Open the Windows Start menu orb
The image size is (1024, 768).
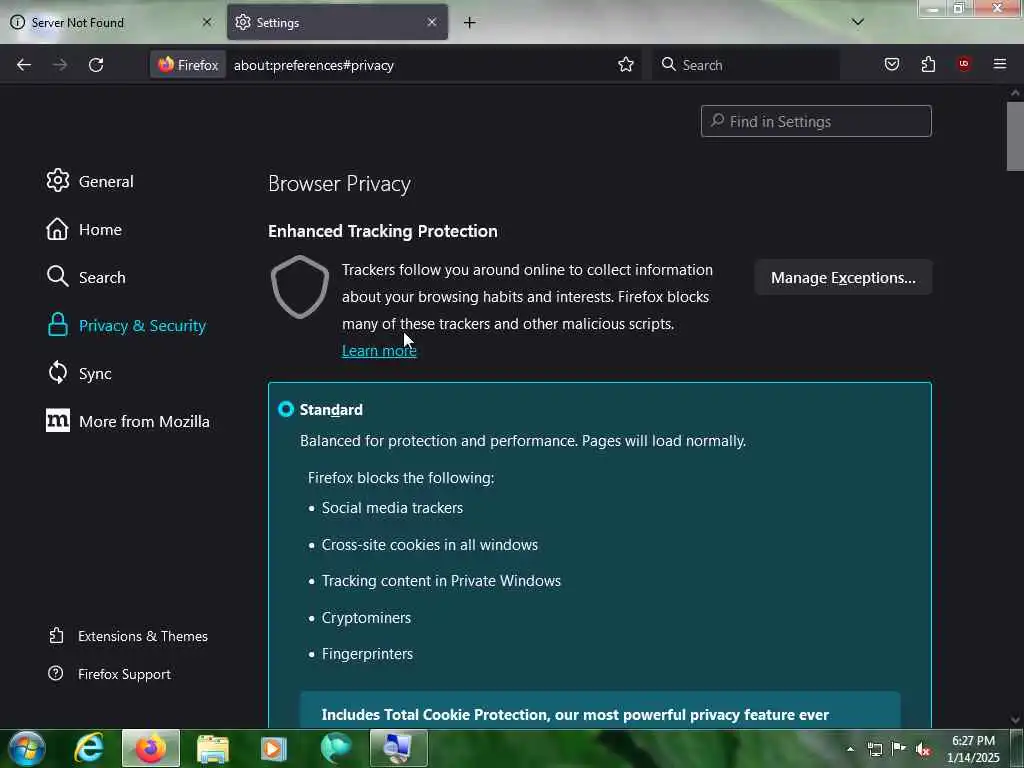[x=27, y=748]
